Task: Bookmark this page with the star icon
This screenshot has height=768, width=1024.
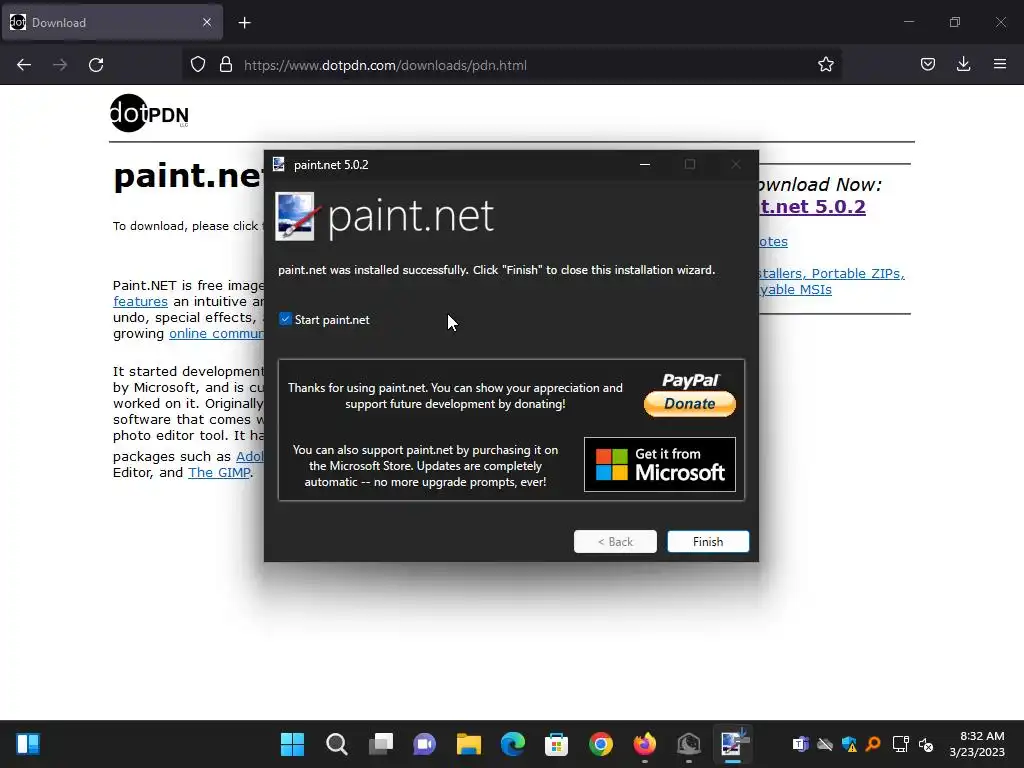Action: 825,65
